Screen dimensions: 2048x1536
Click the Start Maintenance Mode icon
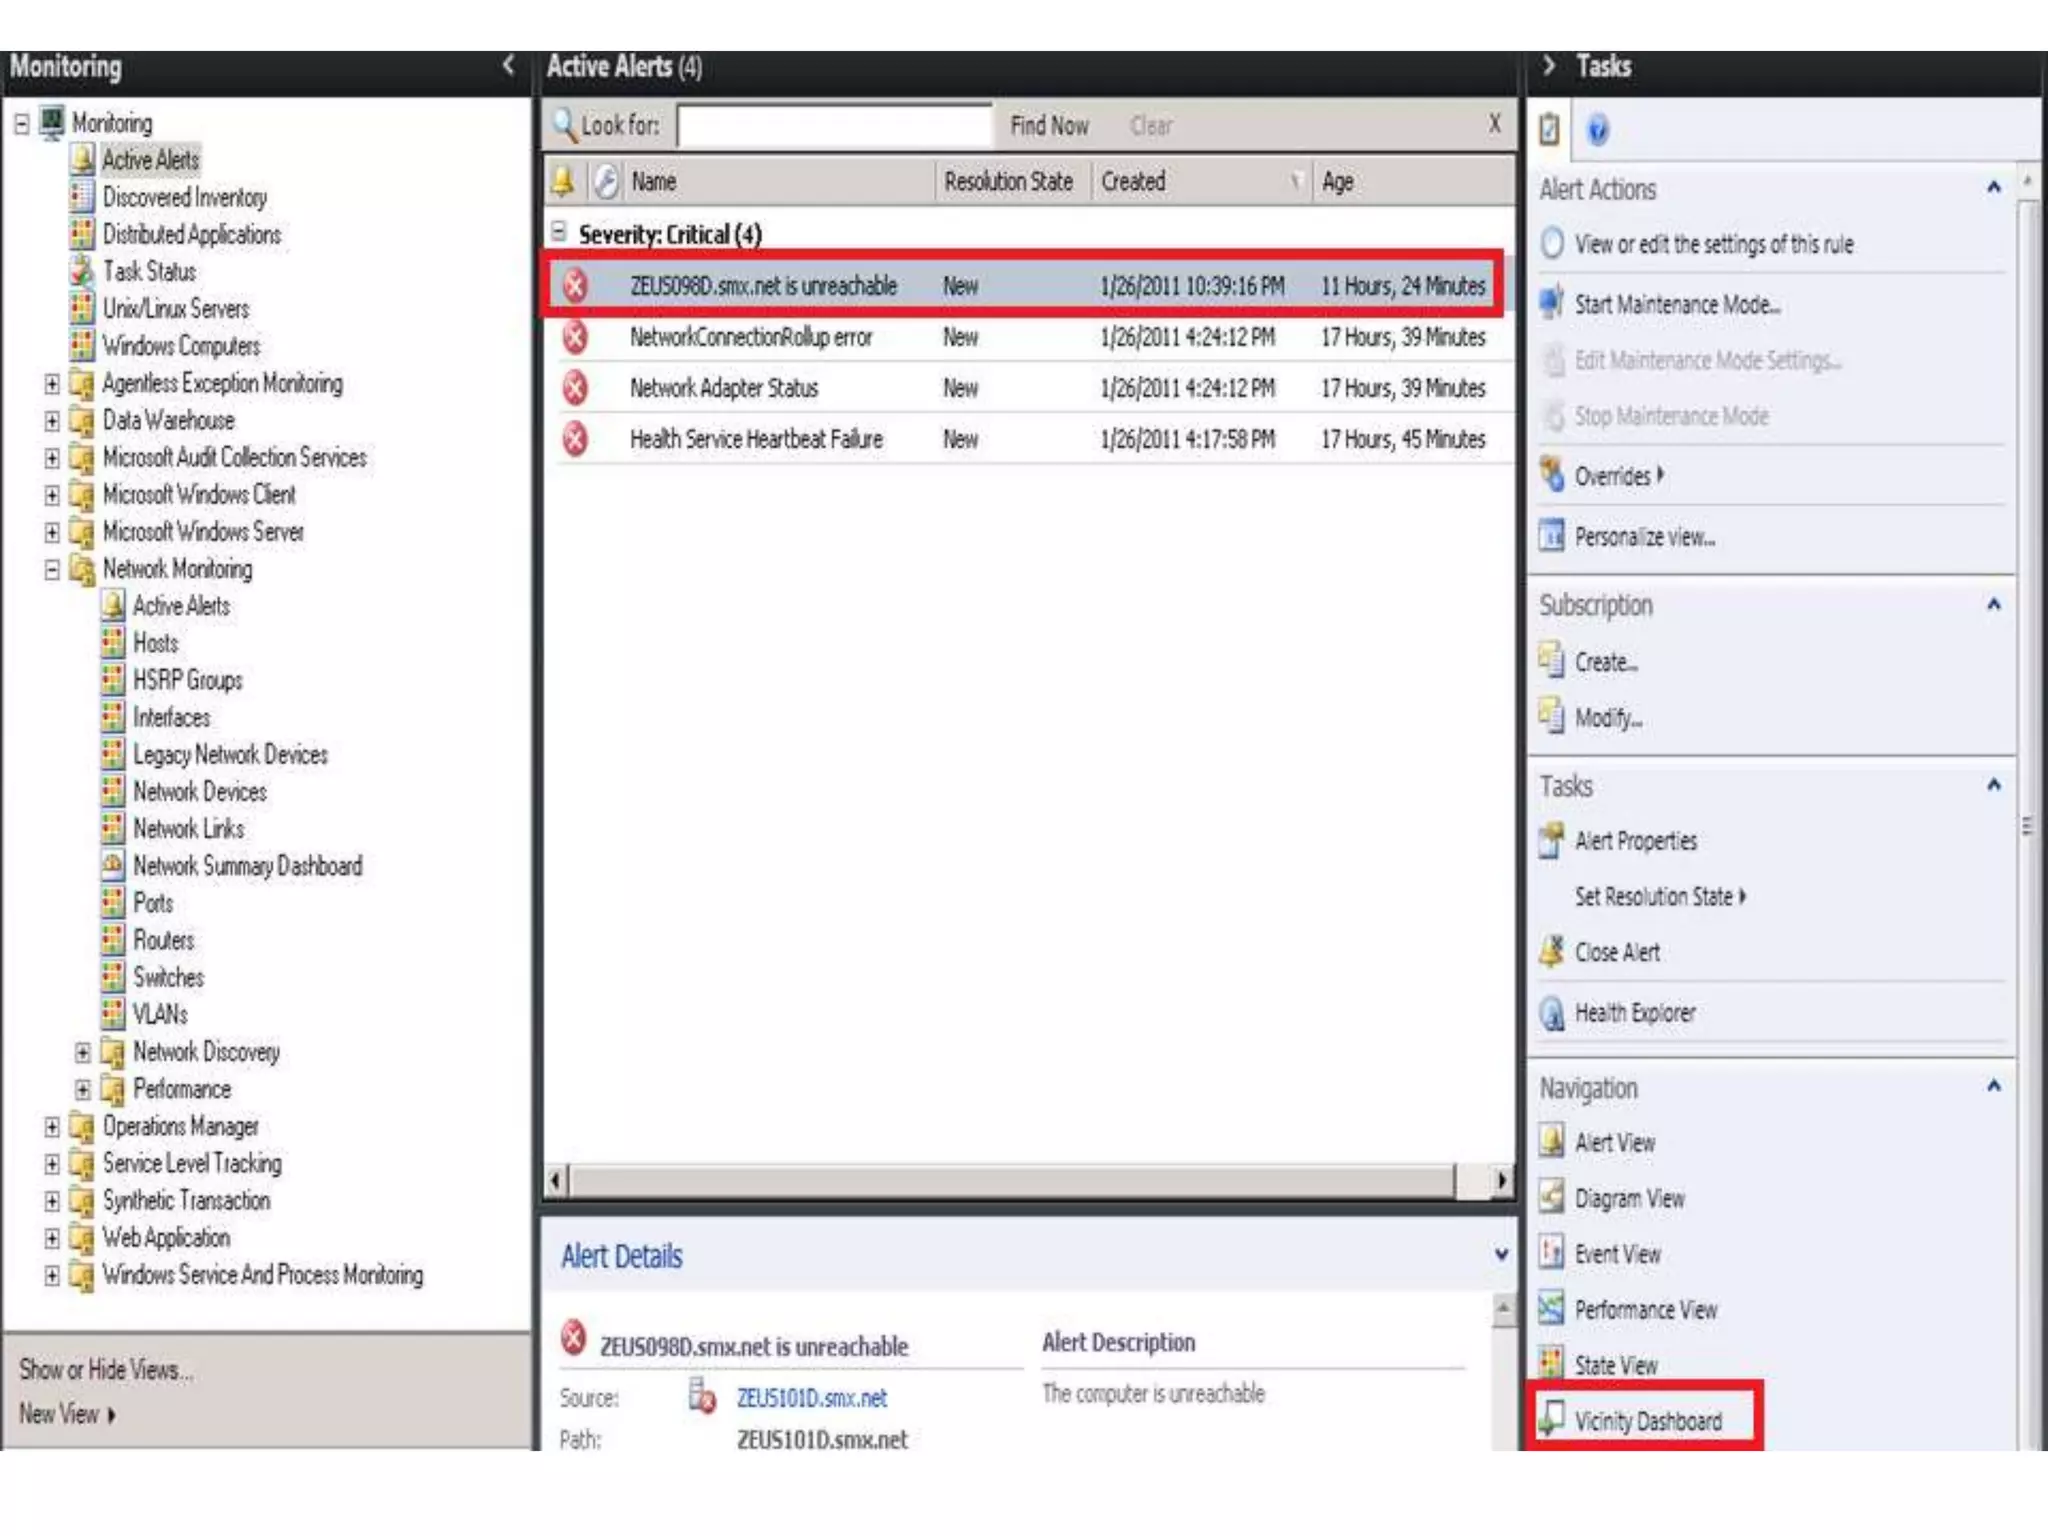pos(1551,303)
